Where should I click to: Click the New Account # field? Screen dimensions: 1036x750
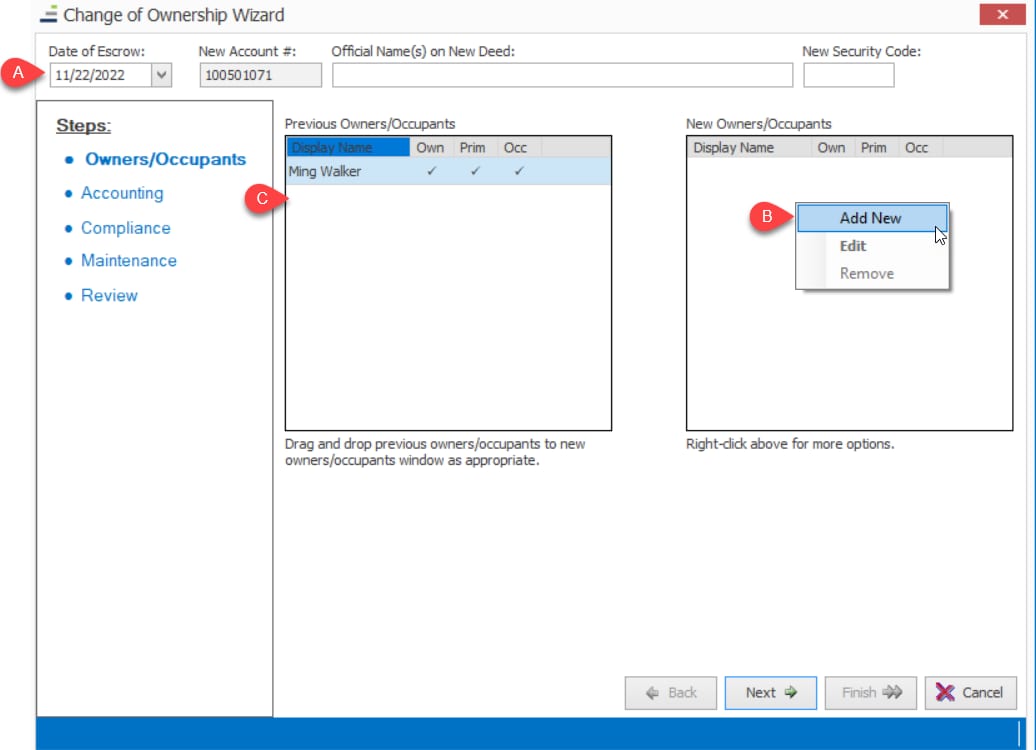pyautogui.click(x=260, y=75)
